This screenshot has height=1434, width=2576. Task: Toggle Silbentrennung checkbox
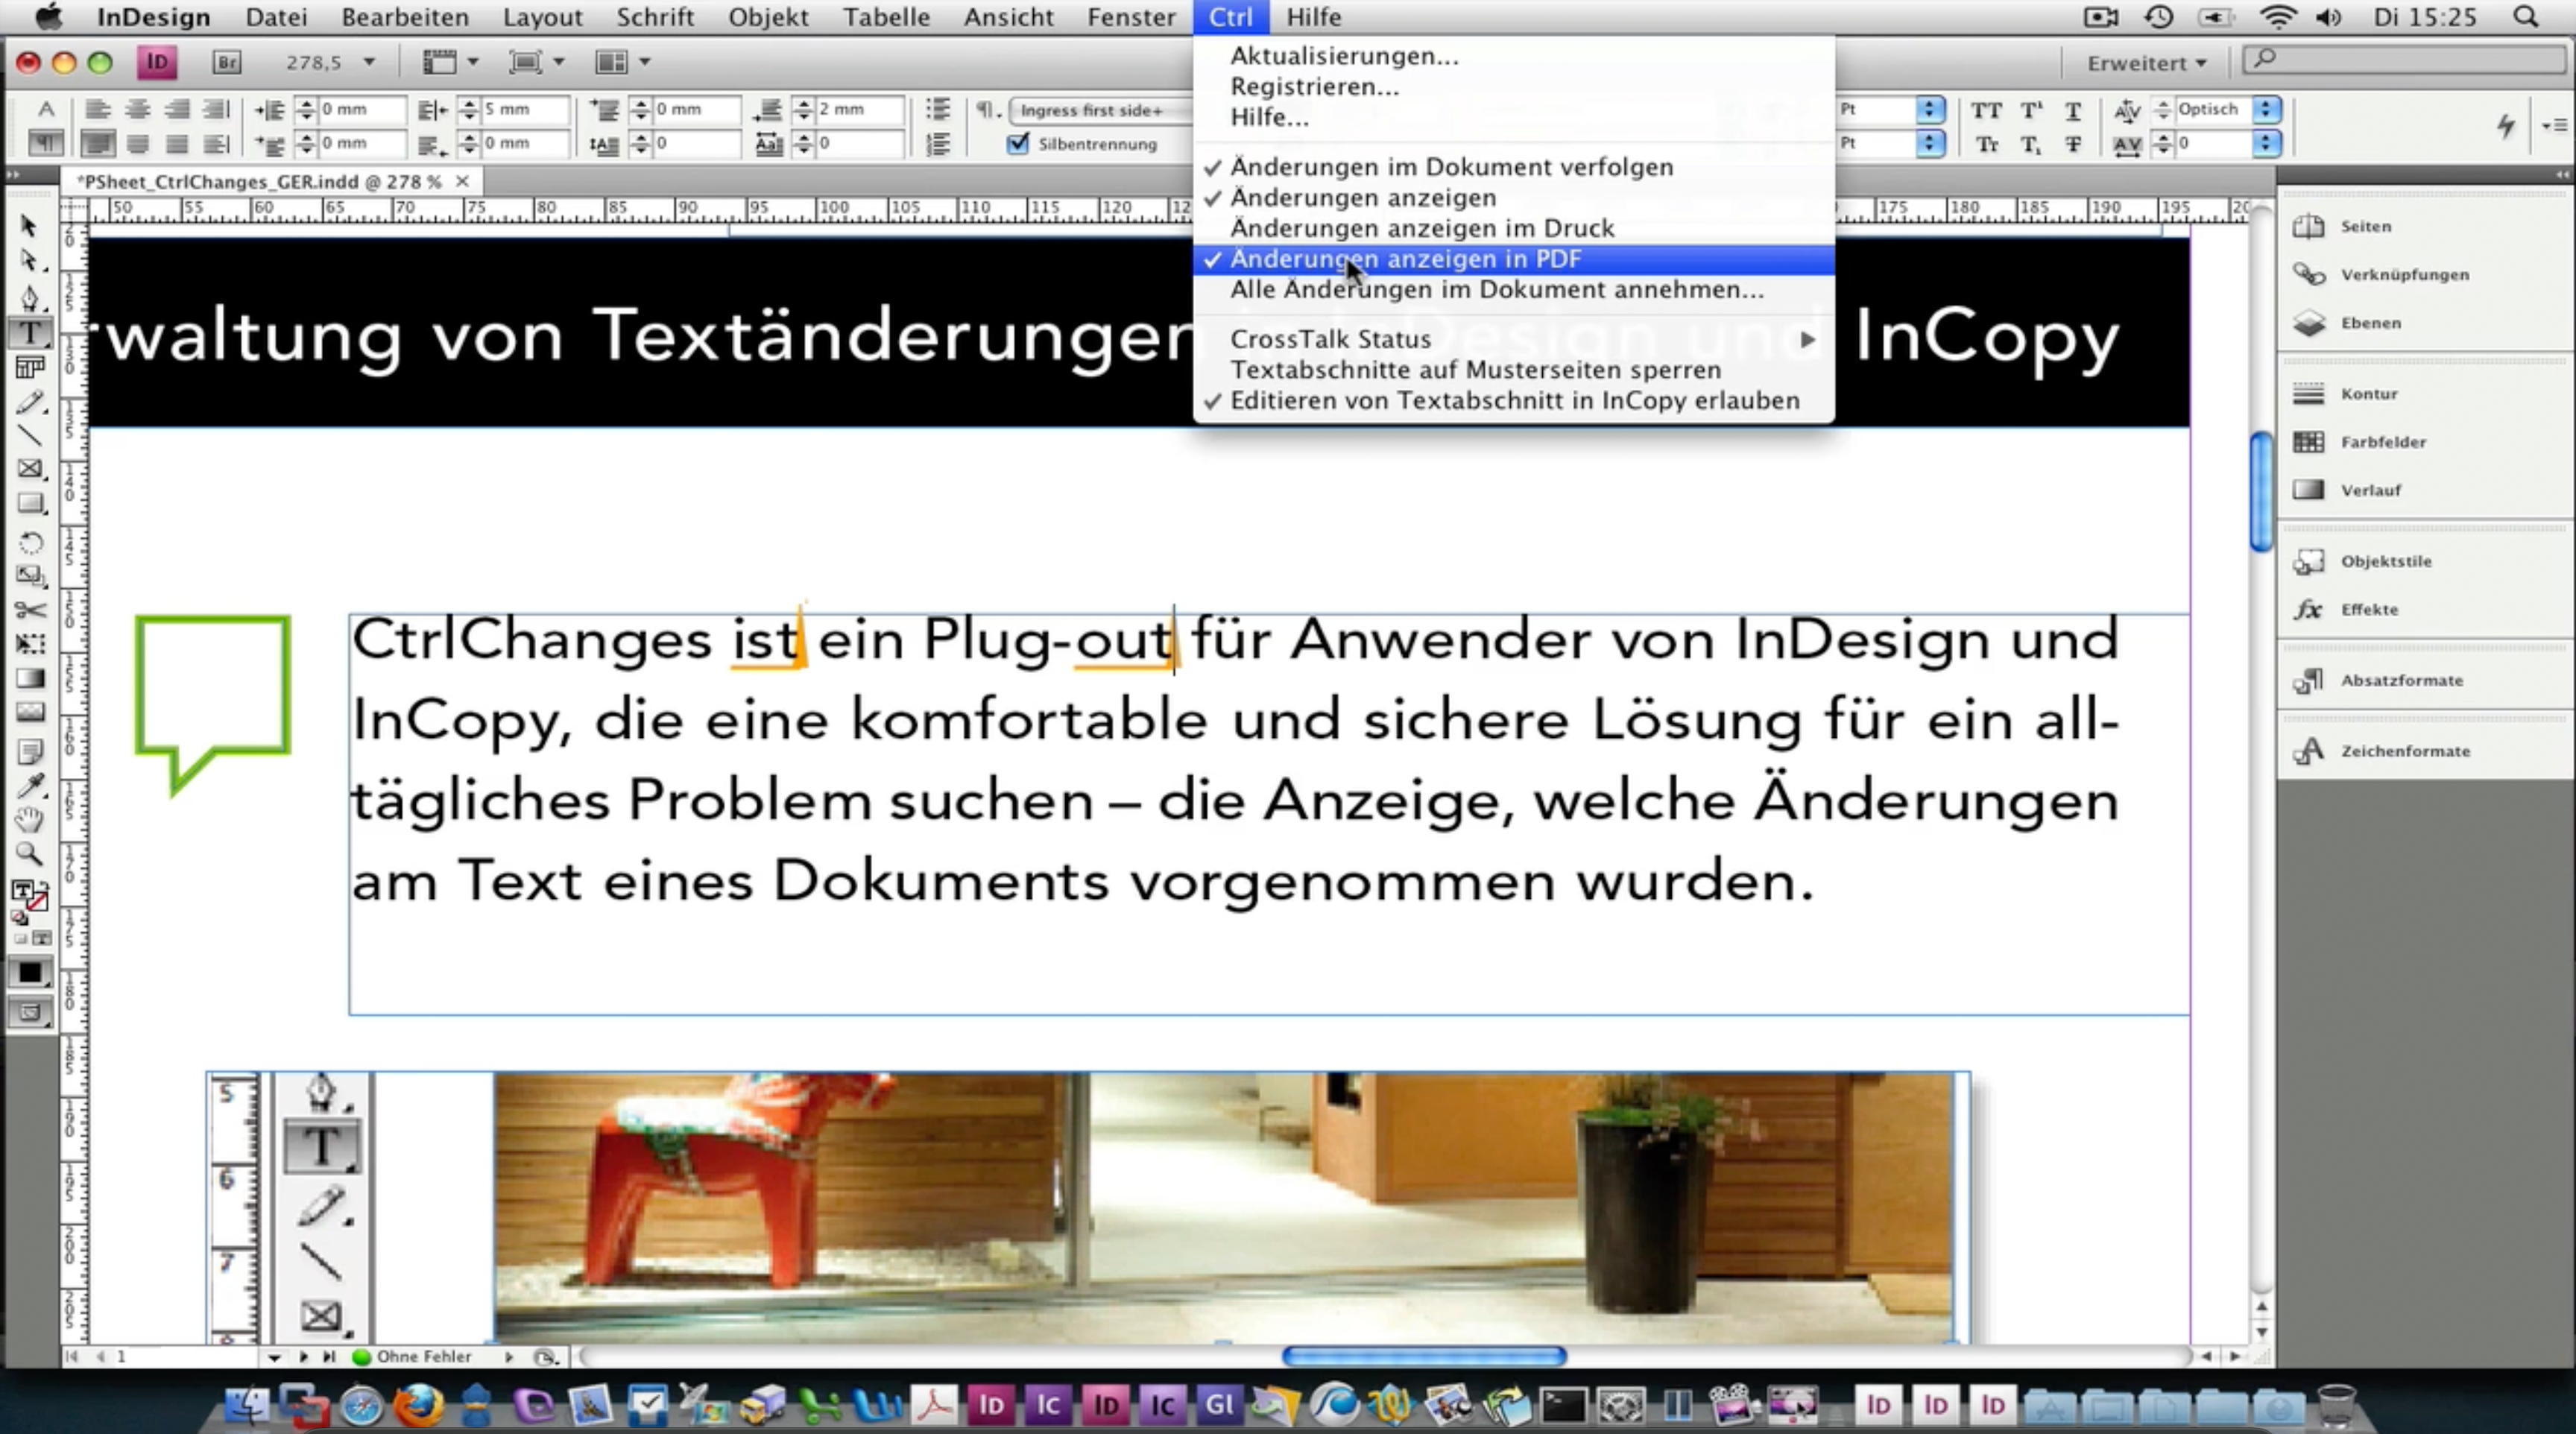tap(1018, 143)
